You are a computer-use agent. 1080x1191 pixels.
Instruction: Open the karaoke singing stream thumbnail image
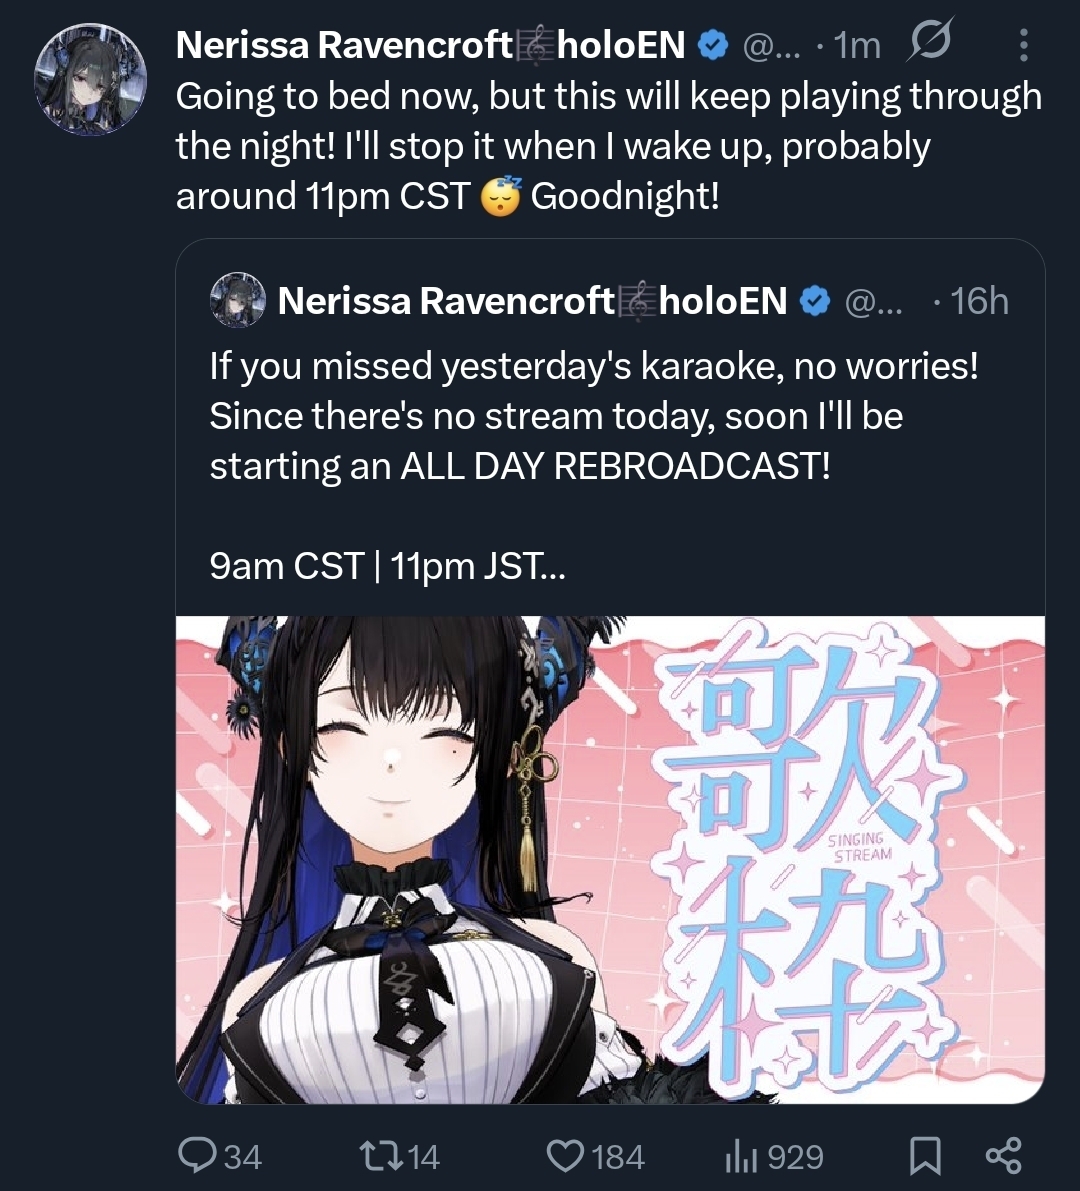[x=610, y=859]
